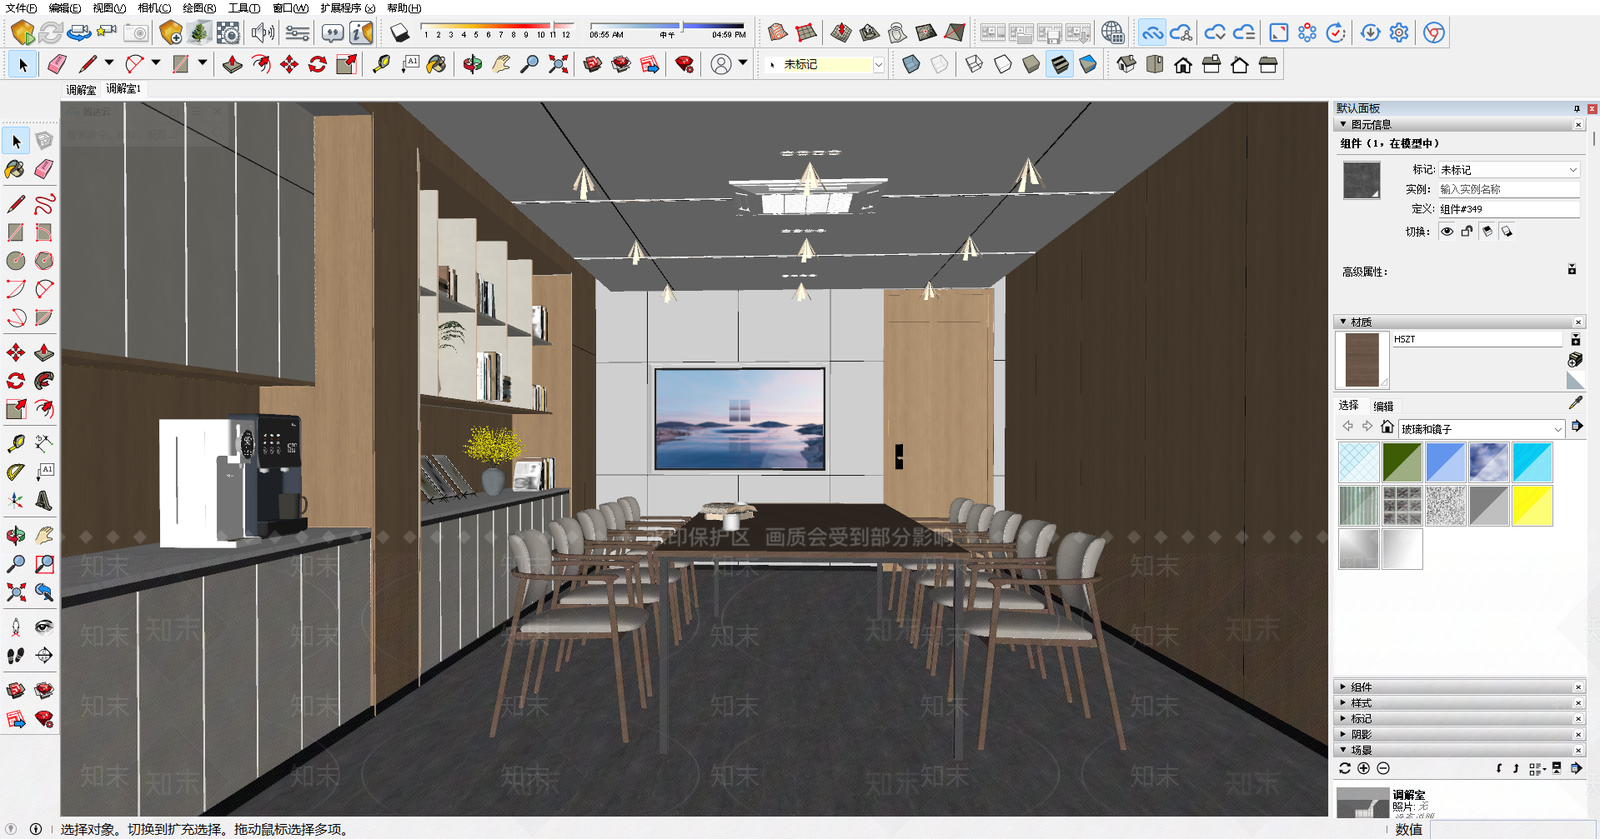Switch to the 编辑 tab in materials
This screenshot has height=839, width=1600.
(1383, 406)
